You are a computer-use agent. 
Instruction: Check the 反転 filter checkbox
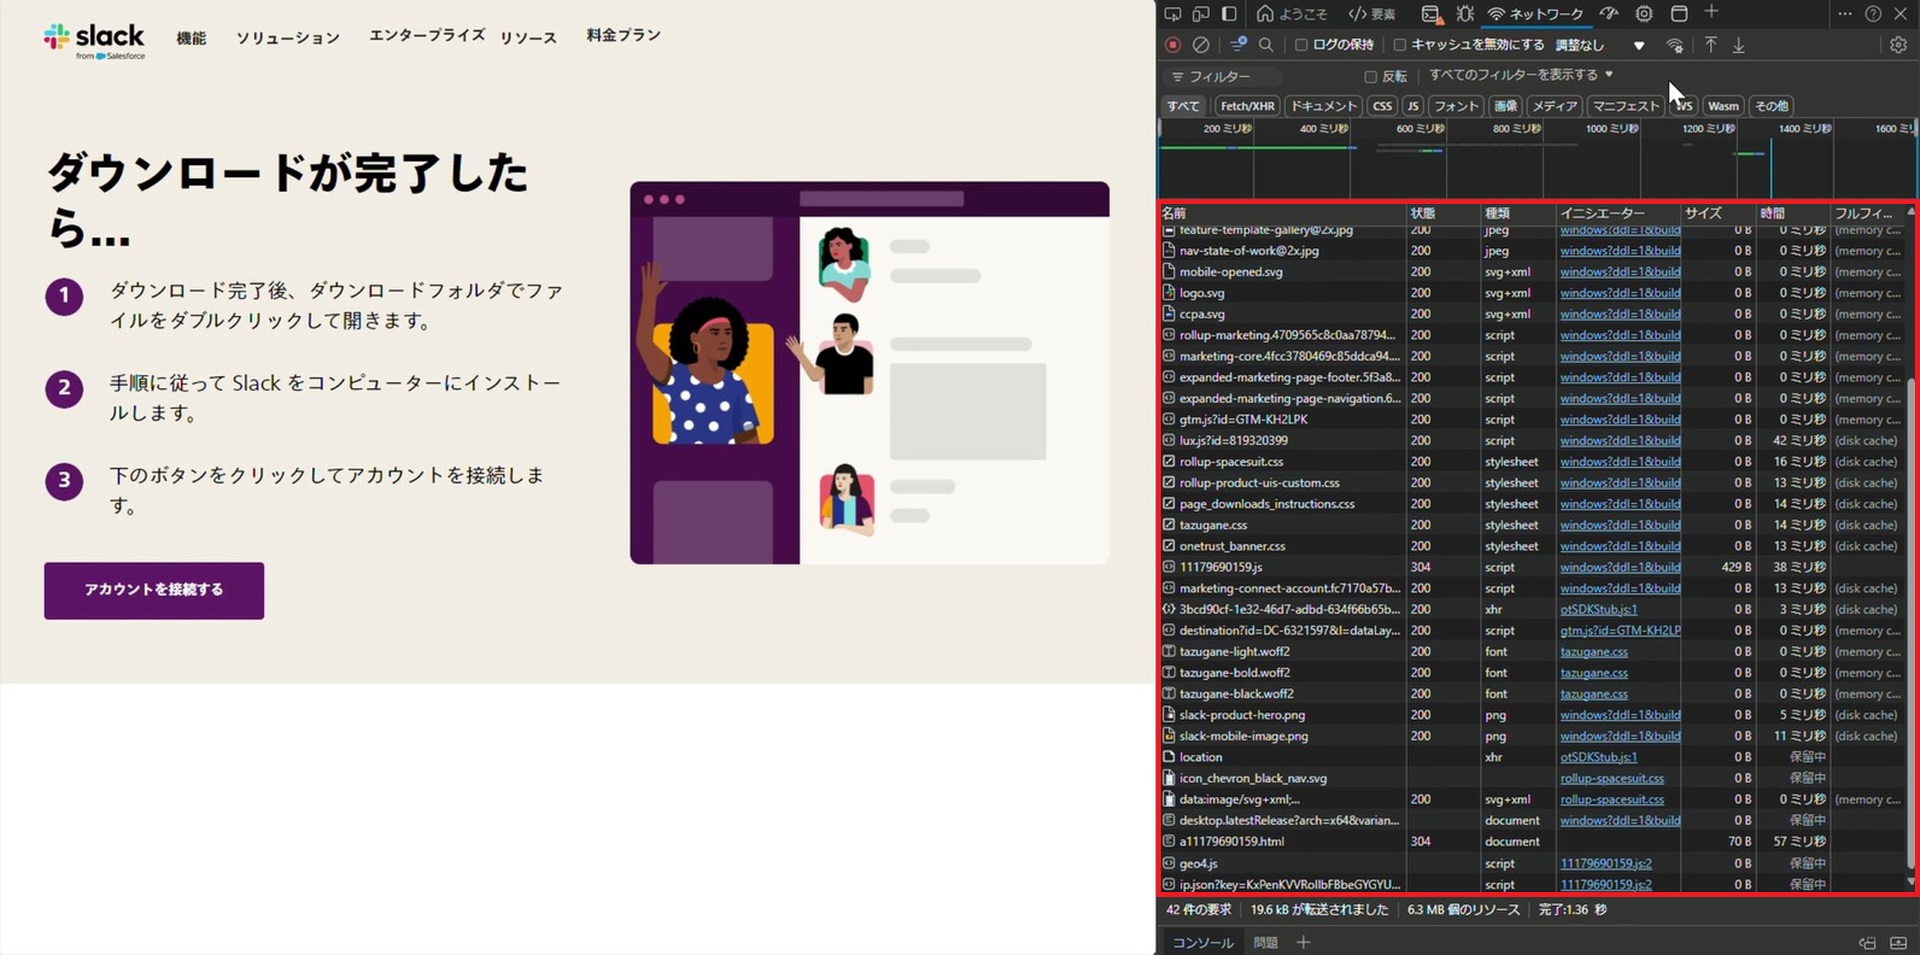1371,77
